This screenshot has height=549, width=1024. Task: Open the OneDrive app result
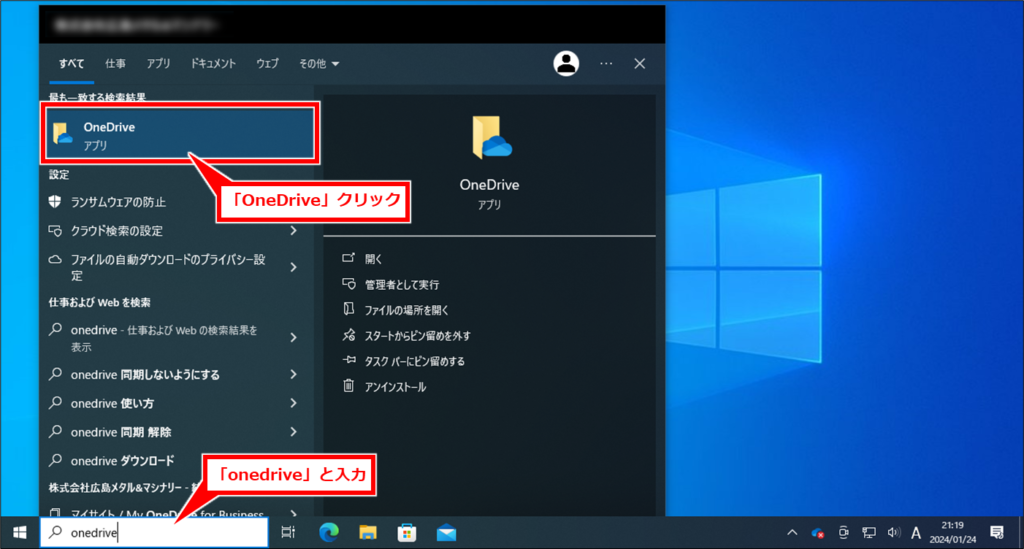point(180,133)
